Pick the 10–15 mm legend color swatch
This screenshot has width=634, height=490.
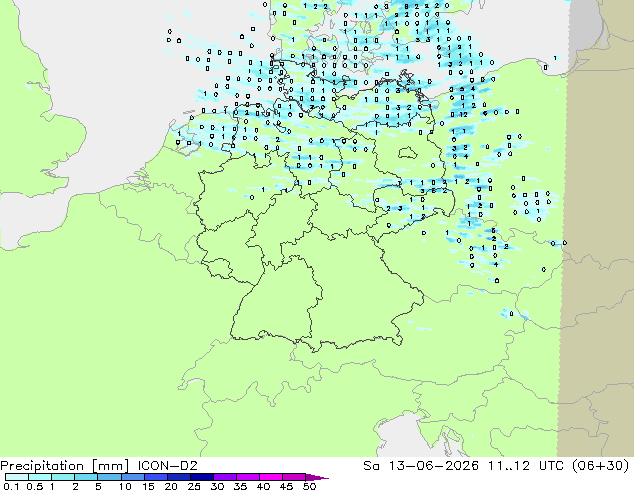132,477
